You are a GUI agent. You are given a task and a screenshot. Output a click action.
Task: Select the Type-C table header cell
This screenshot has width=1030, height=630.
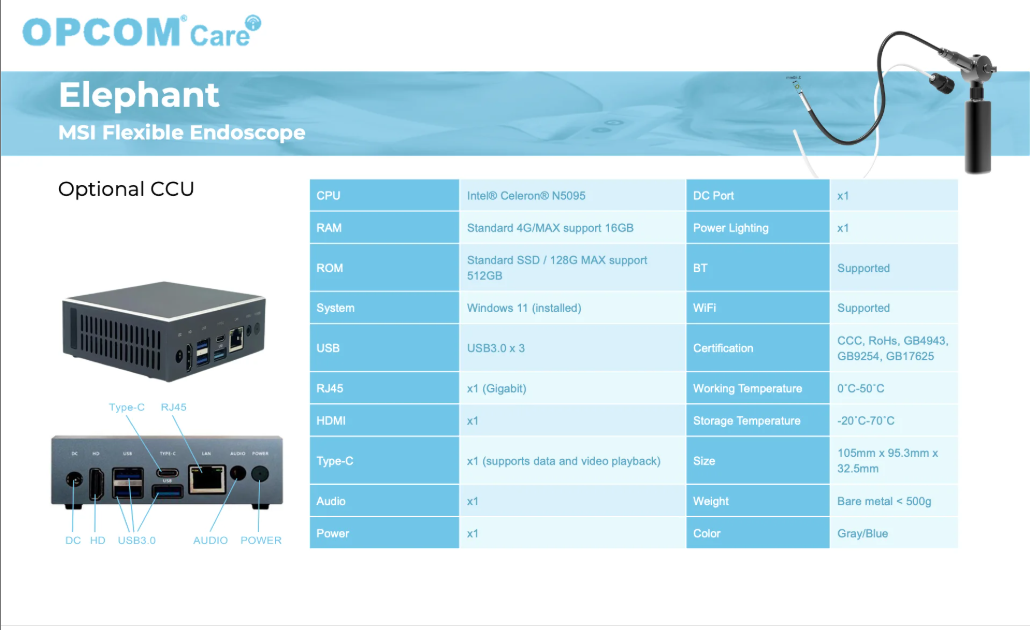384,461
